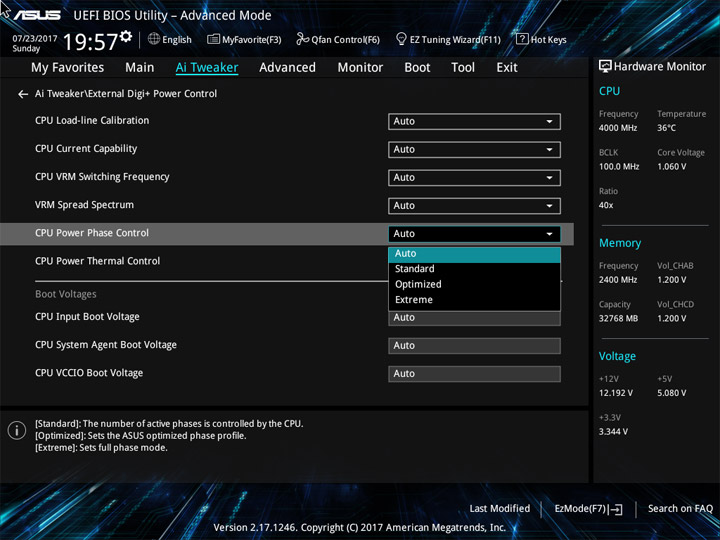
Task: Click the CPU System Agent Boot Voltage field
Action: pos(474,346)
